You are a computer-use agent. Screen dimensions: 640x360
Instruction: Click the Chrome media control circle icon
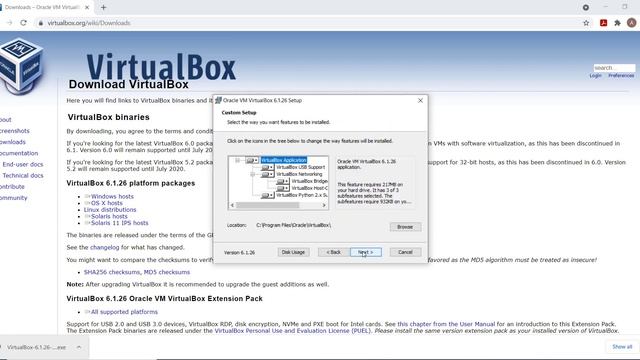[586, 7]
